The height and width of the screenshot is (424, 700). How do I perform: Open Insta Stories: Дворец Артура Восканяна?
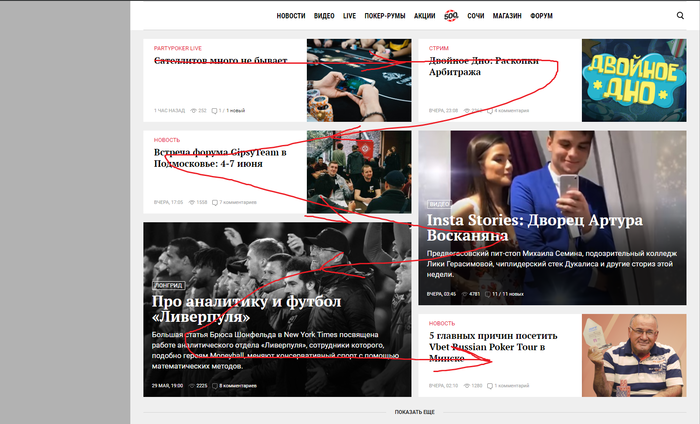(x=534, y=227)
